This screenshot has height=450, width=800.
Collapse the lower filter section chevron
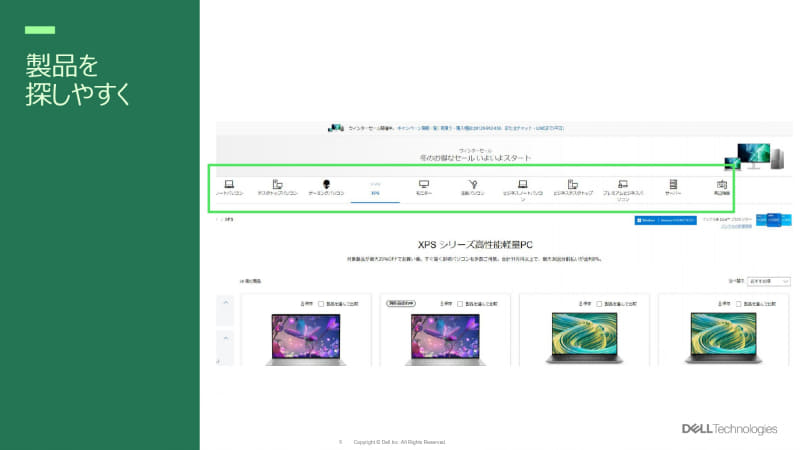coord(226,338)
